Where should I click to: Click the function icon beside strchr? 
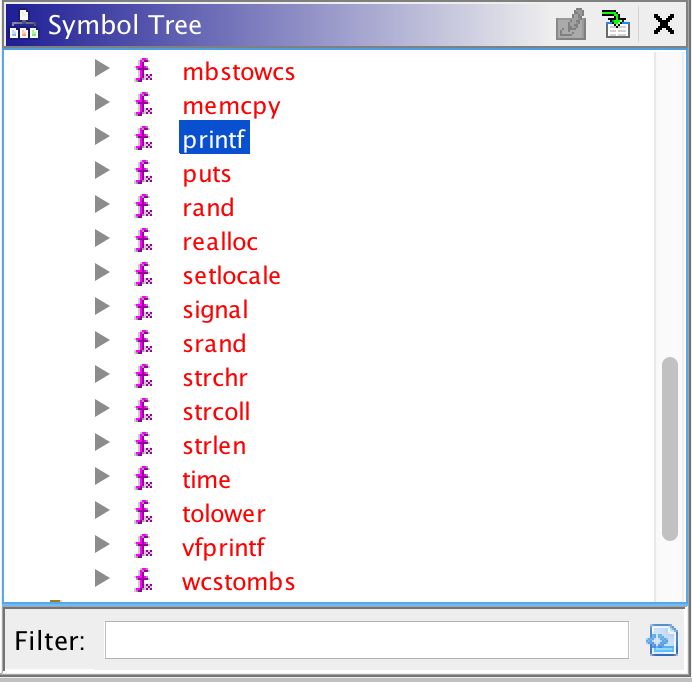pyautogui.click(x=144, y=378)
